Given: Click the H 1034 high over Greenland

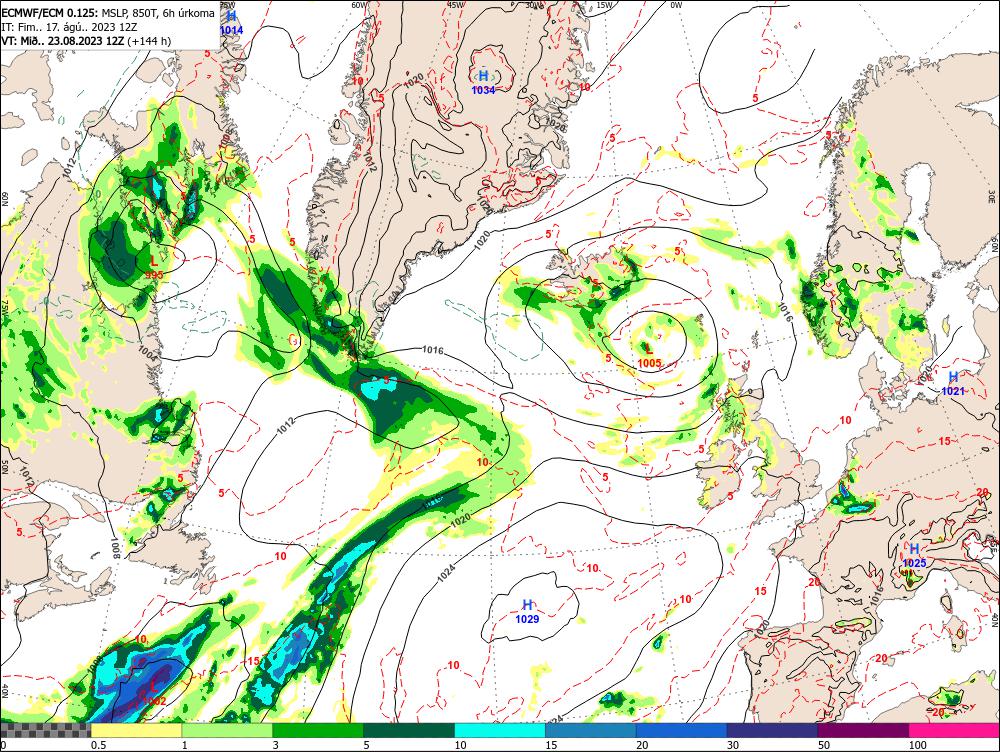Looking at the screenshot, I should (483, 82).
